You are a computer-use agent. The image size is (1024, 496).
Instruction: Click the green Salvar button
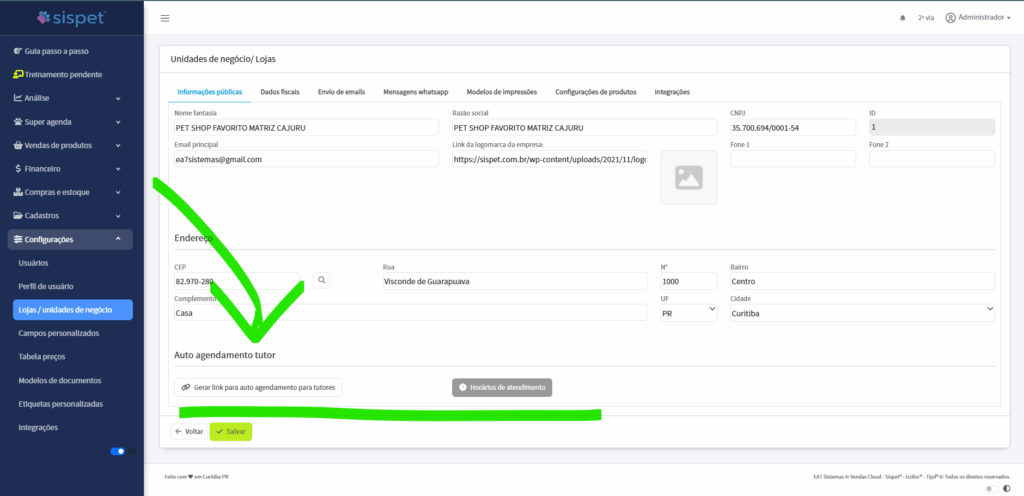point(231,431)
